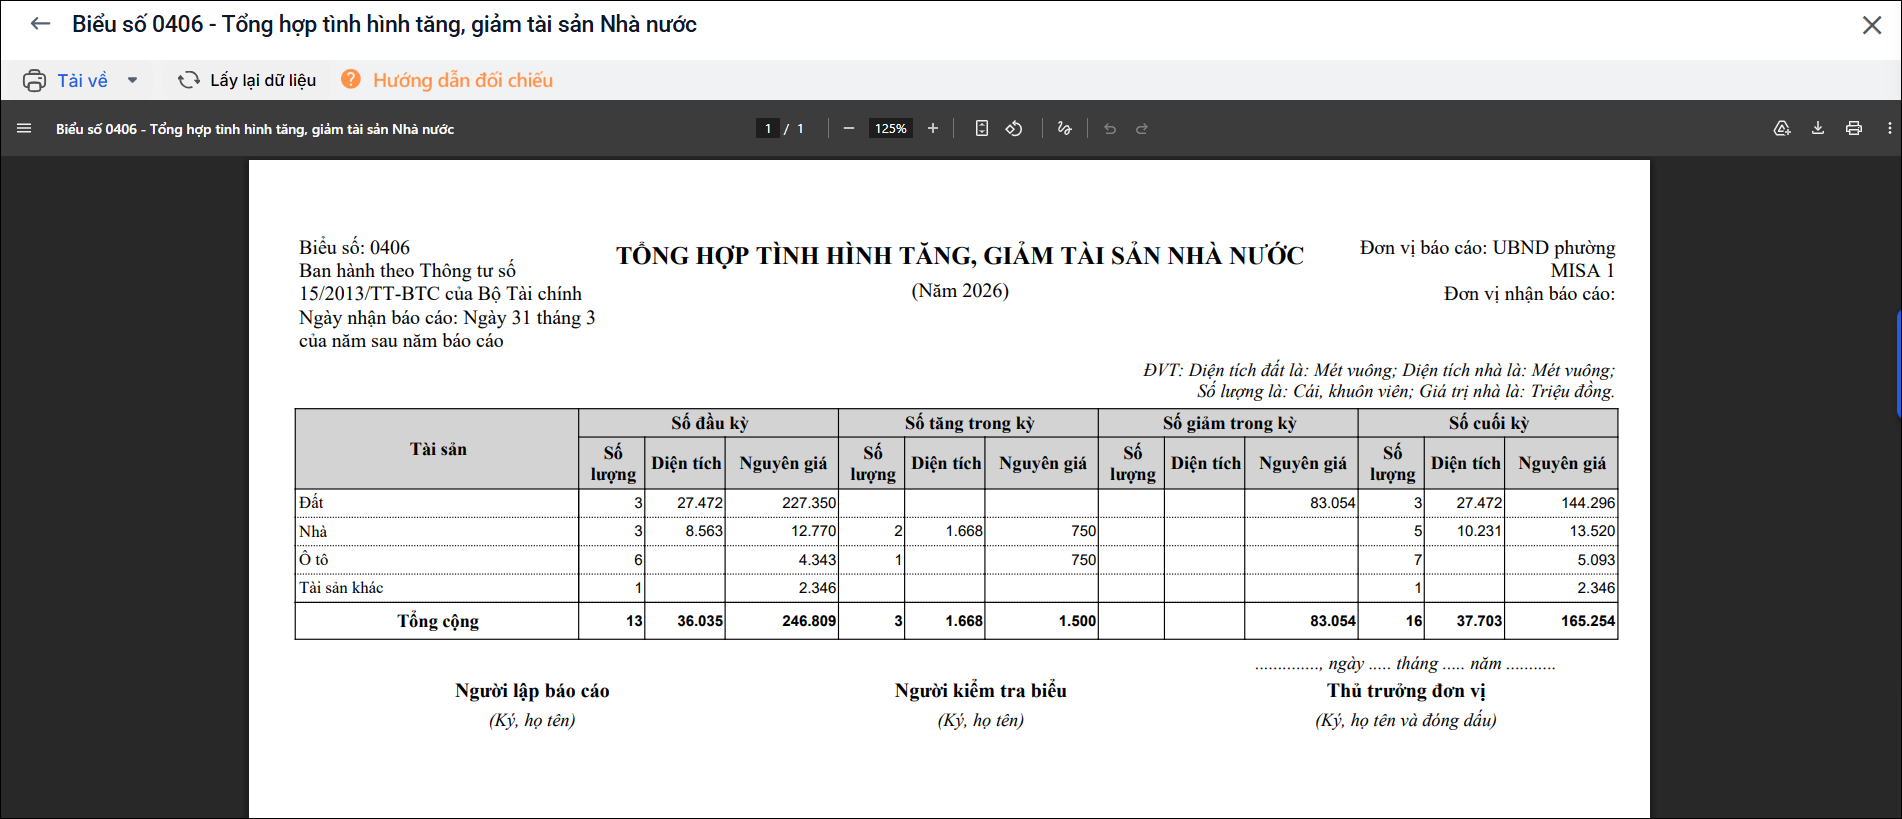
Task: Click the fit to page icon
Action: (982, 128)
